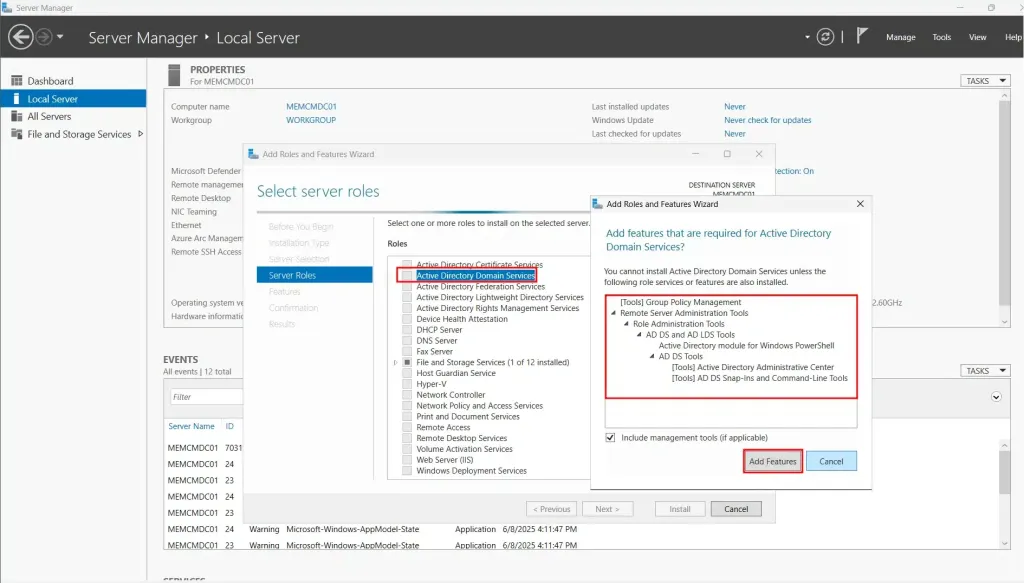Open the notifications flag
This screenshot has width=1024, height=583.
[x=862, y=36]
